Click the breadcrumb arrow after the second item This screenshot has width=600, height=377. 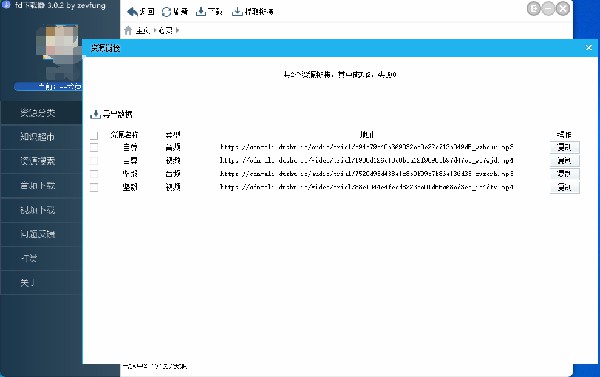(177, 30)
